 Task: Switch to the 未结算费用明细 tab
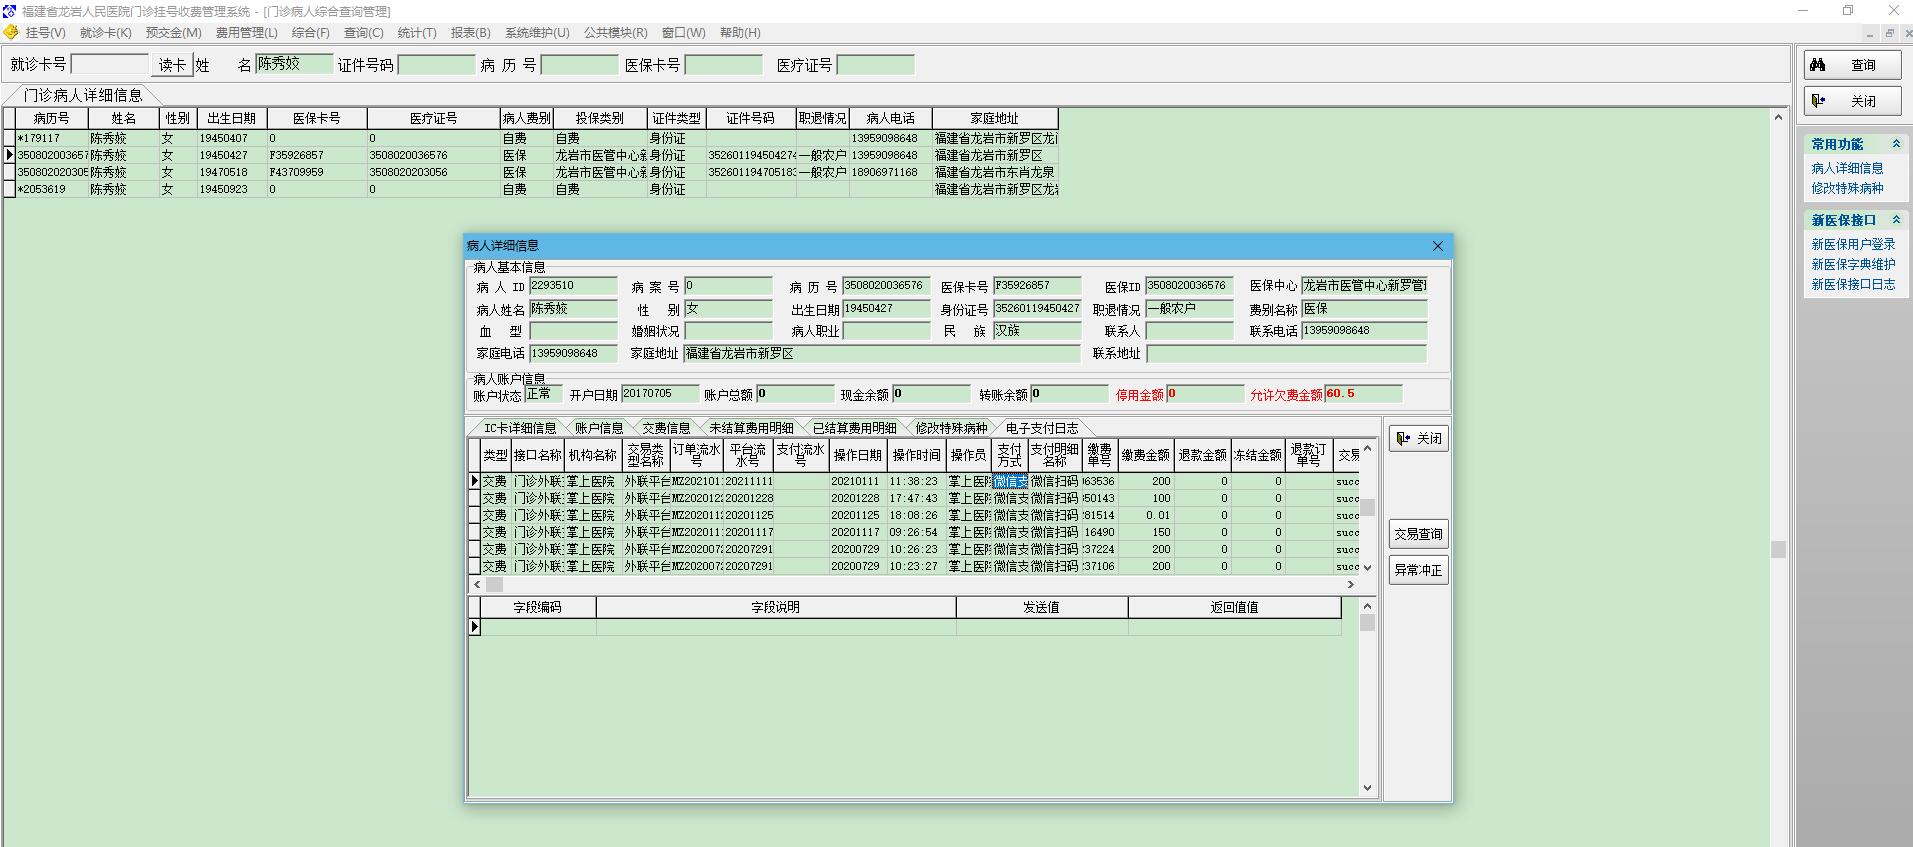tap(752, 428)
